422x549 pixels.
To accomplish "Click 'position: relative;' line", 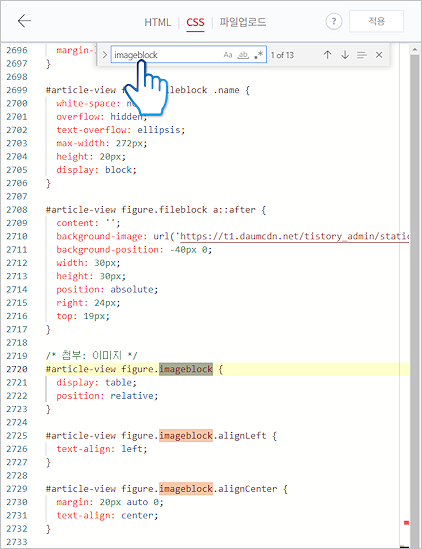I will 107,396.
